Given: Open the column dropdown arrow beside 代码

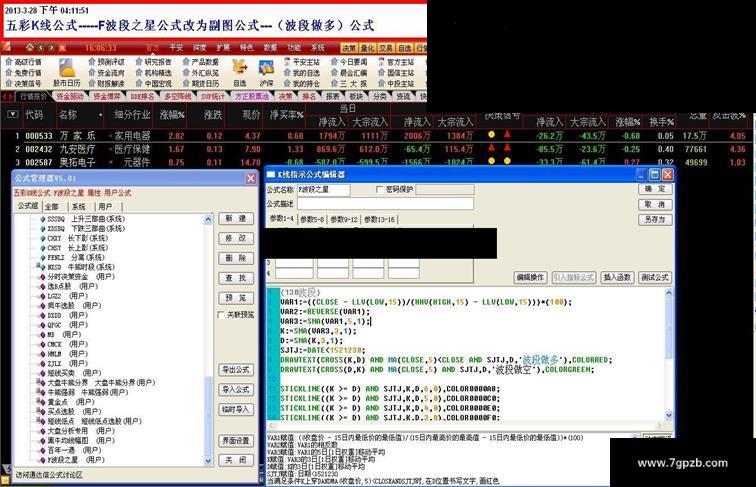Looking at the screenshot, I should coord(13,114).
